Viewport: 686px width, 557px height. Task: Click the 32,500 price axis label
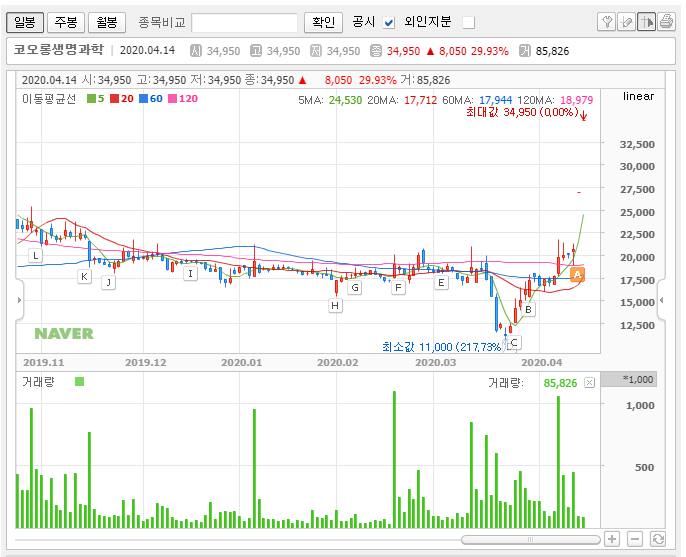pos(637,144)
